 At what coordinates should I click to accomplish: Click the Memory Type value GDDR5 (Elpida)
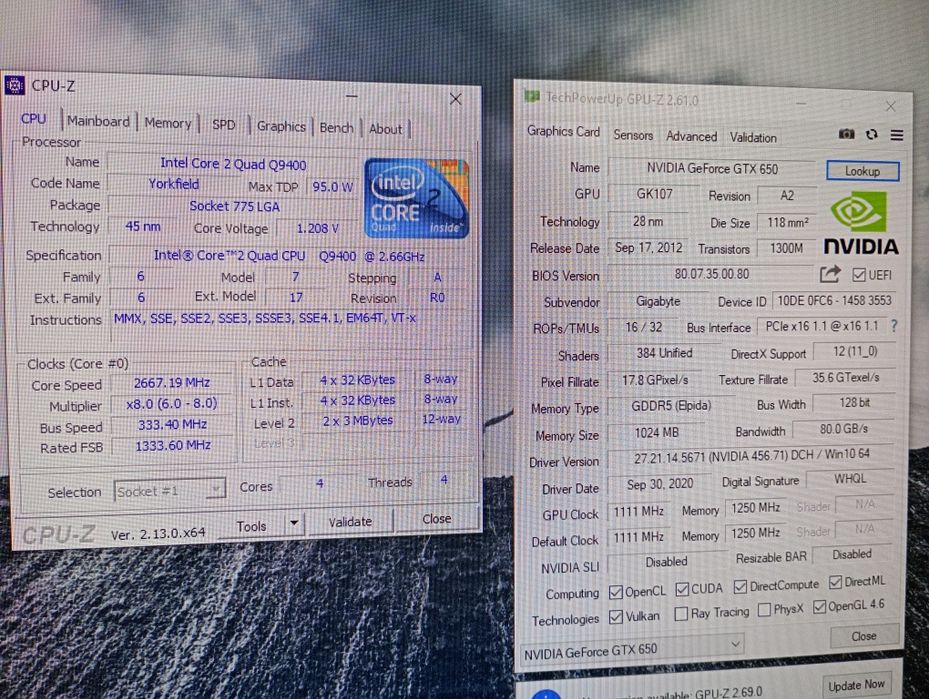coord(671,406)
